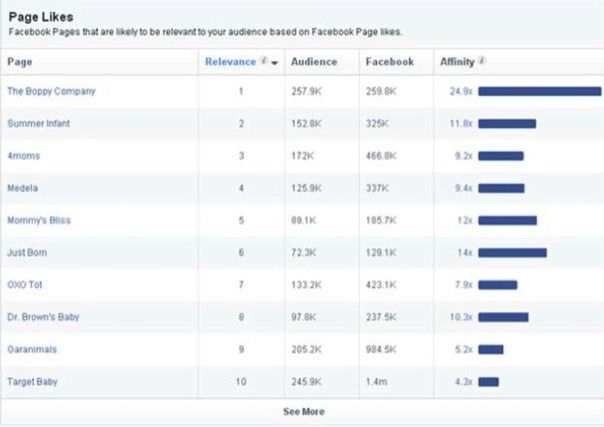Viewport: 604px width, 427px height.
Task: Open Summer Infant page link
Action: 38,124
